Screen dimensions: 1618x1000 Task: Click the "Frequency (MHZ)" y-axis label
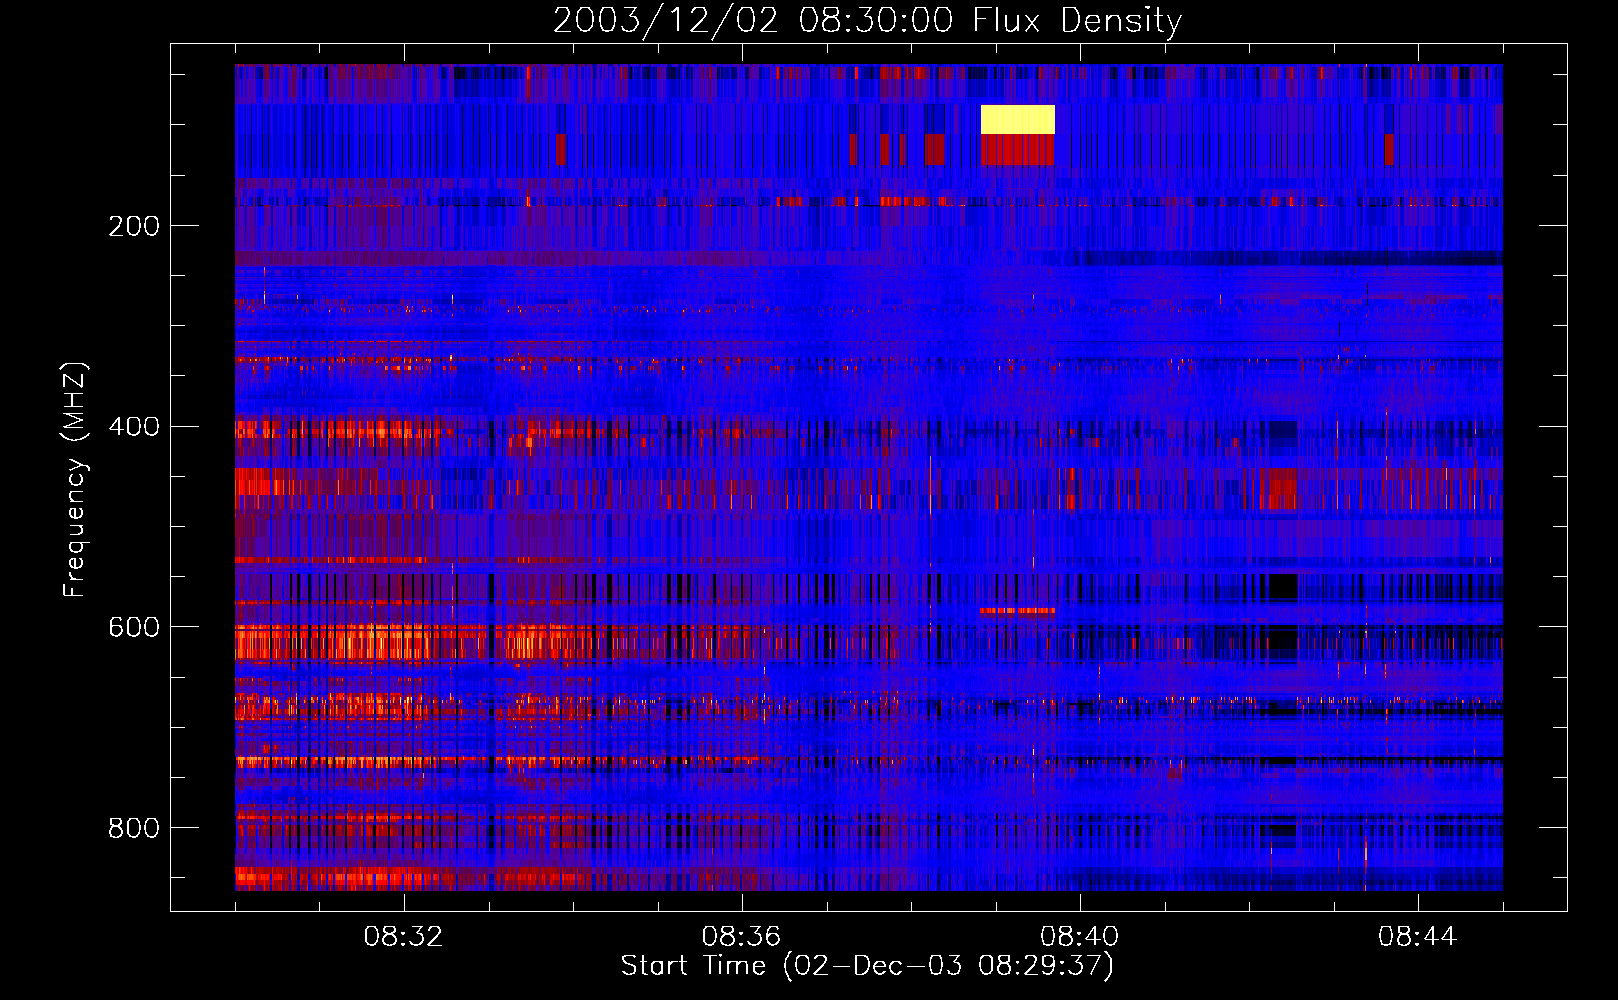click(74, 480)
